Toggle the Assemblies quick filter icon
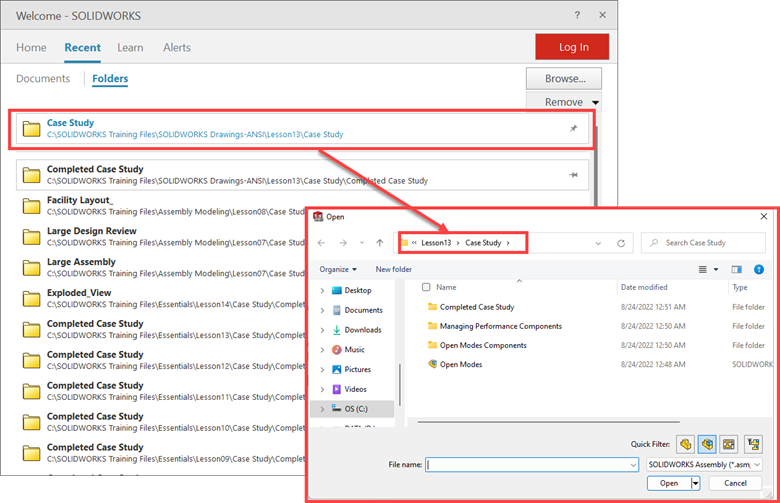 707,444
